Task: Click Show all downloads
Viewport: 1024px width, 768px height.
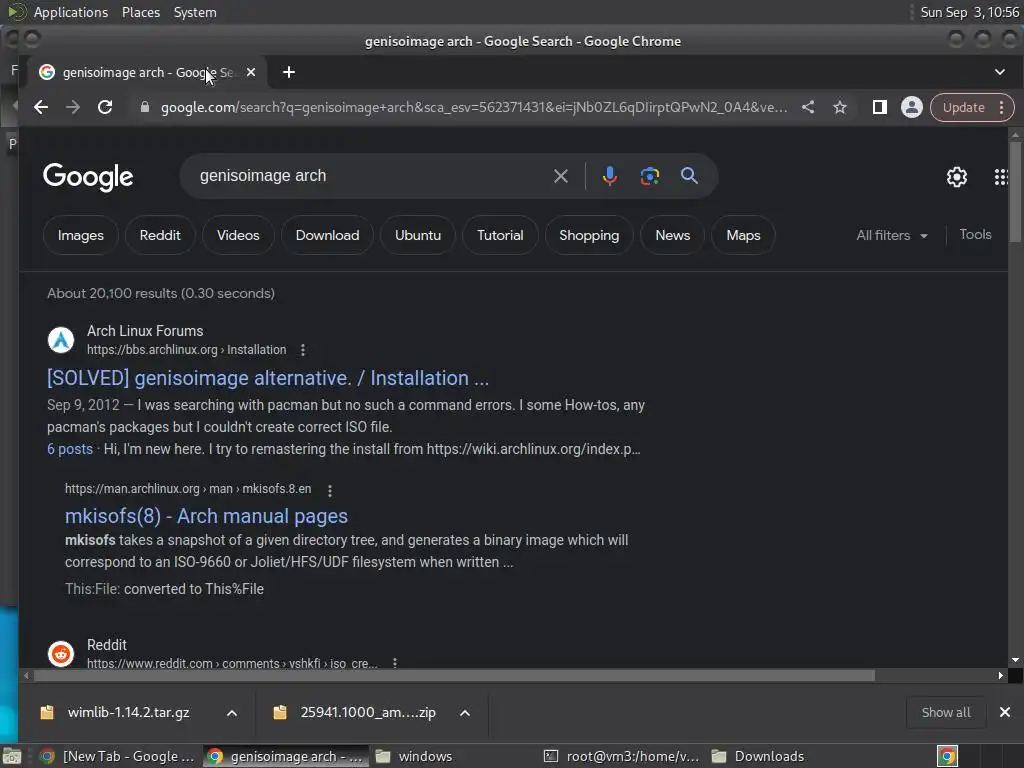Action: click(x=946, y=712)
